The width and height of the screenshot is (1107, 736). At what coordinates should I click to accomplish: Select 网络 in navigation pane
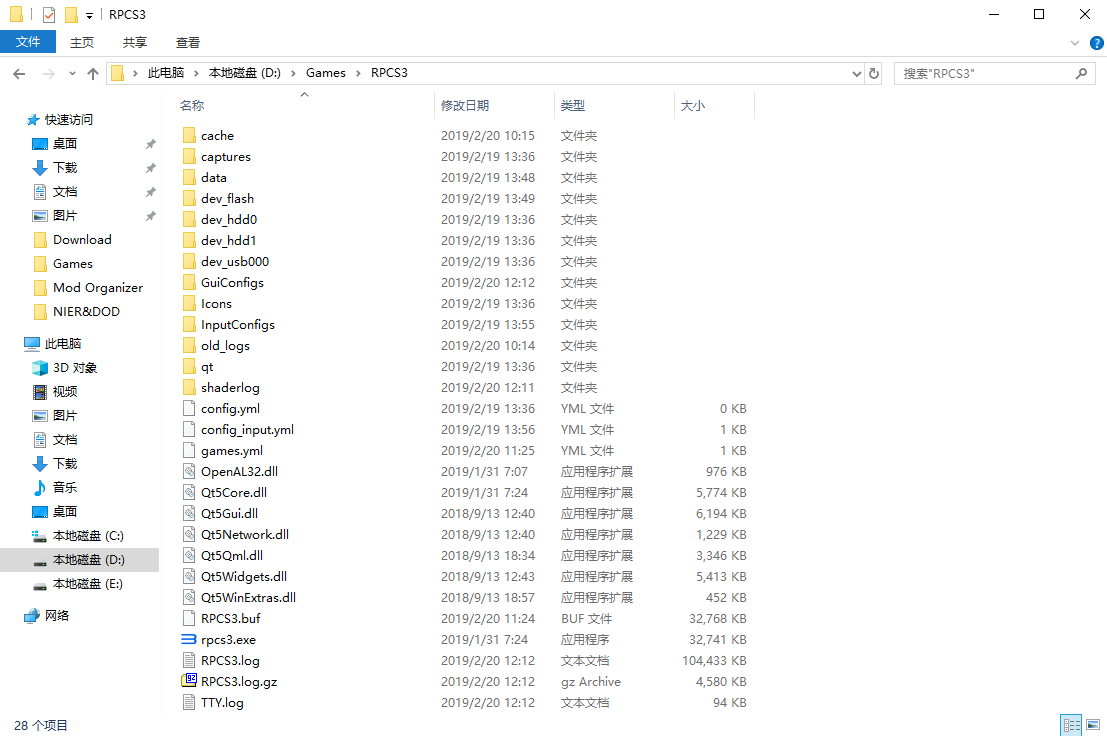click(56, 615)
